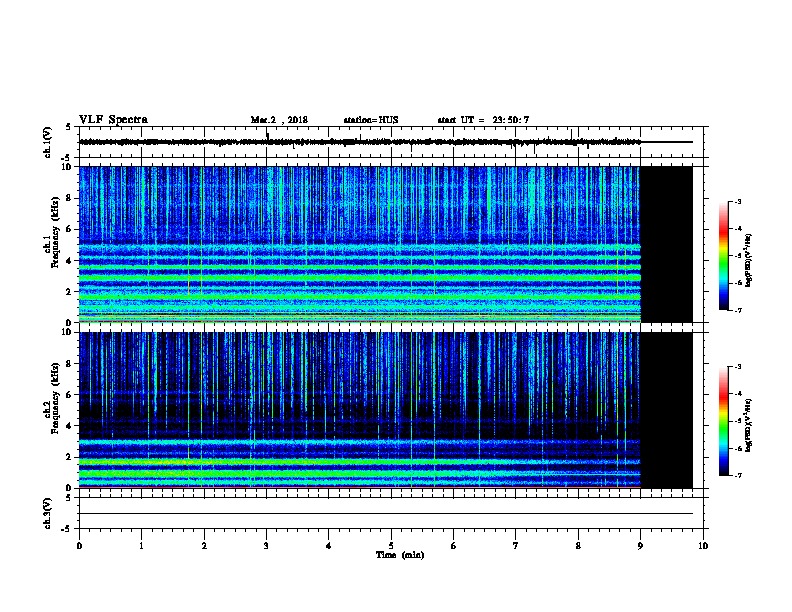The width and height of the screenshot is (792, 612).
Task: Click the "2" kHz tick of ch.2 spectrogram
Action: click(x=70, y=457)
